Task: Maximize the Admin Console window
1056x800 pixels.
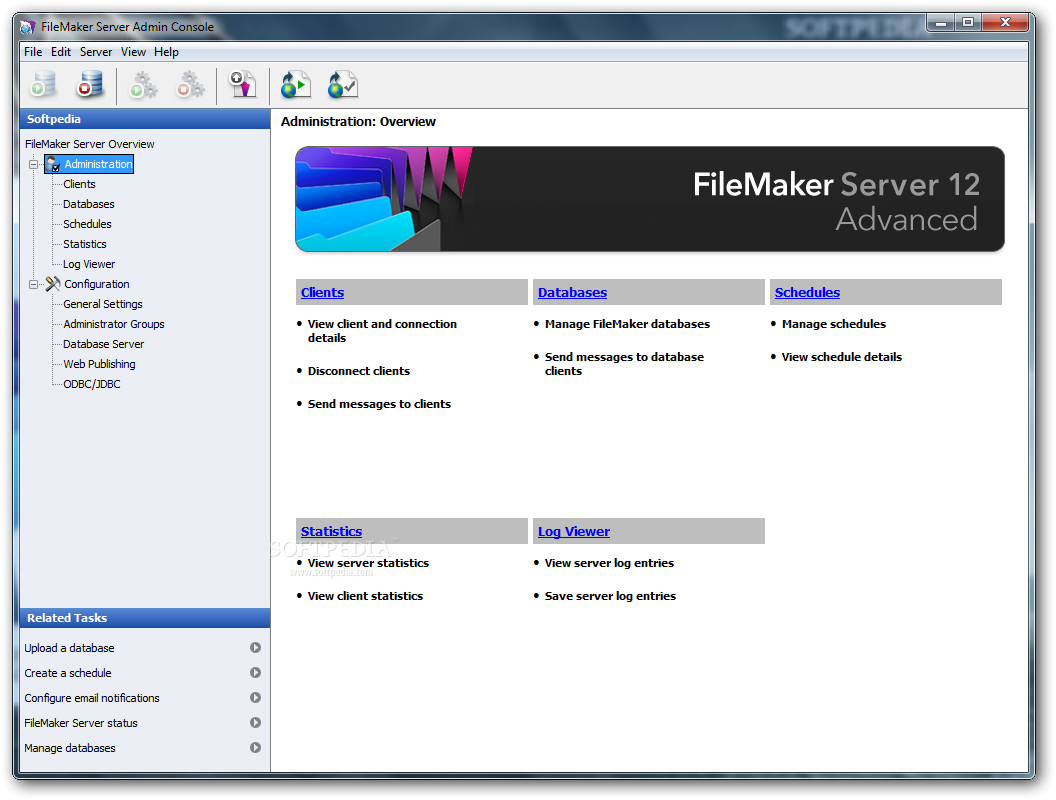Action: point(968,22)
